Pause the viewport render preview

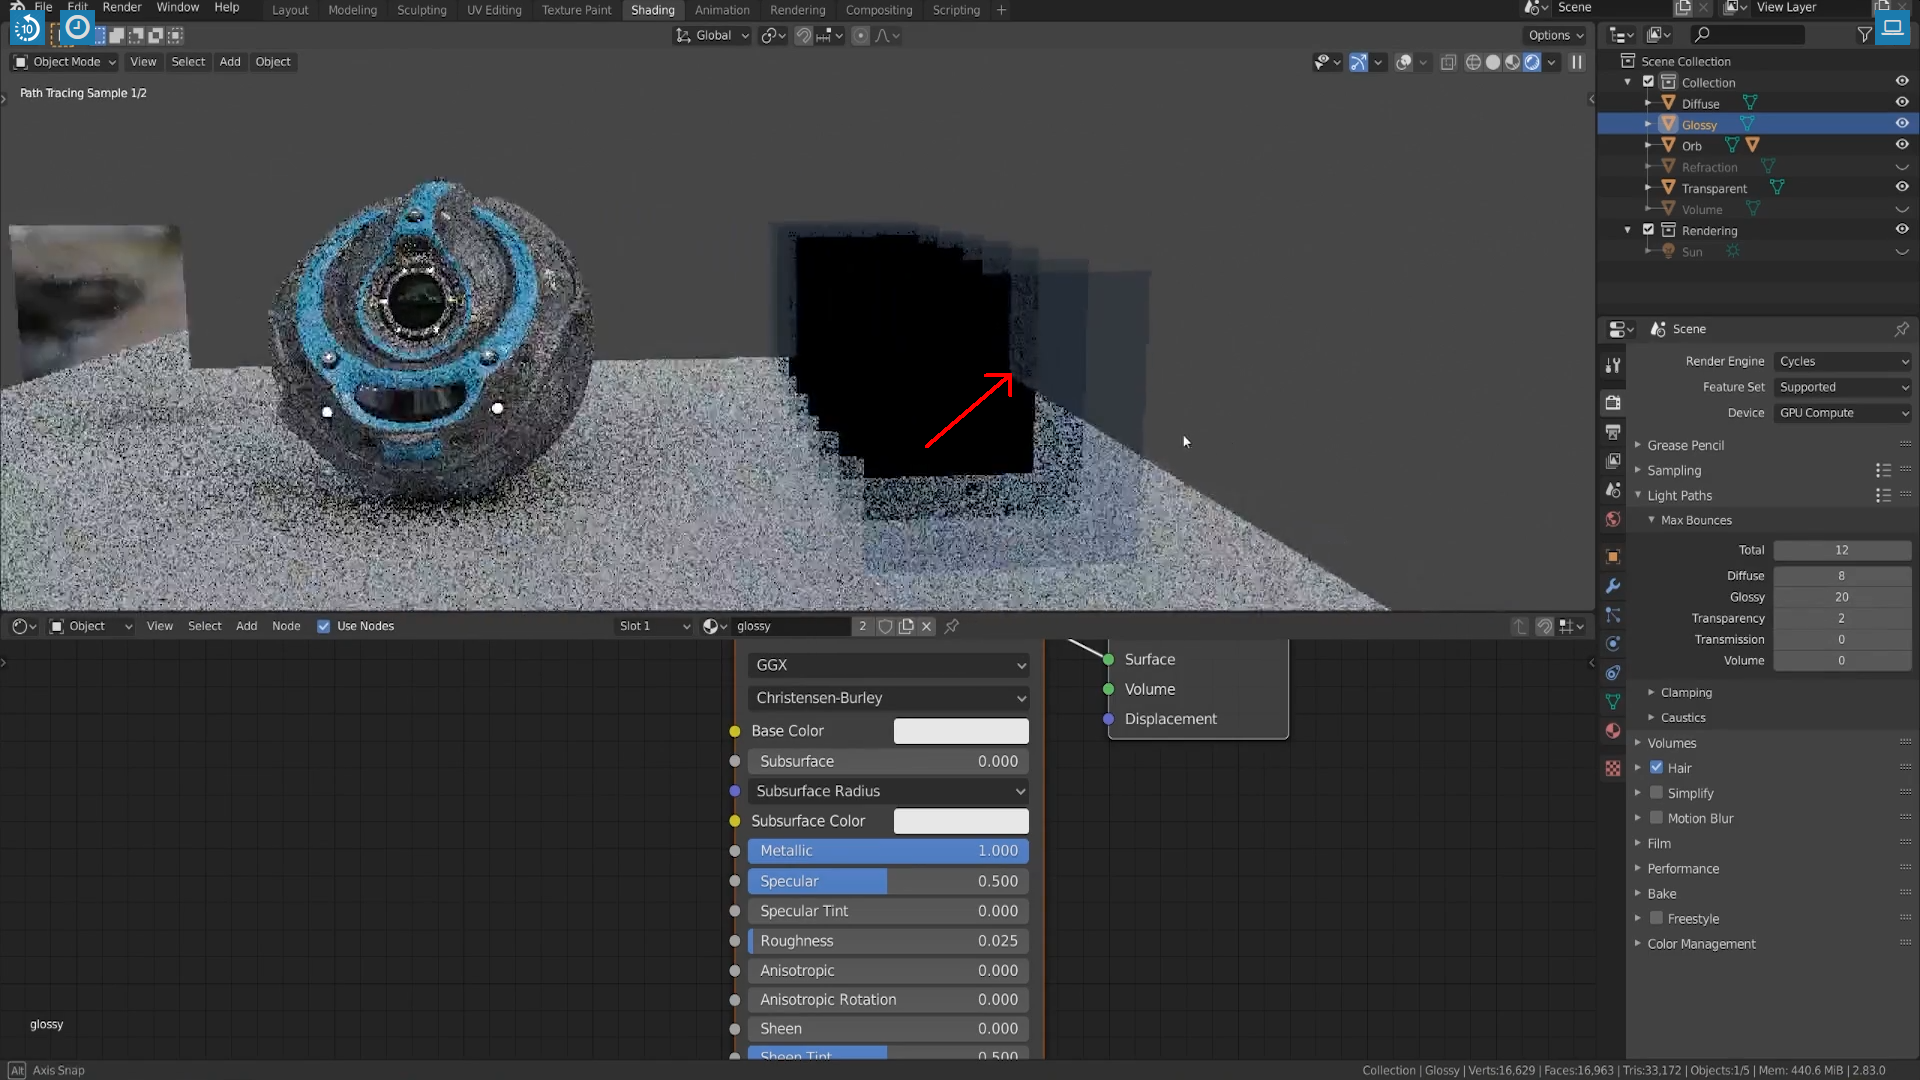coord(1577,62)
